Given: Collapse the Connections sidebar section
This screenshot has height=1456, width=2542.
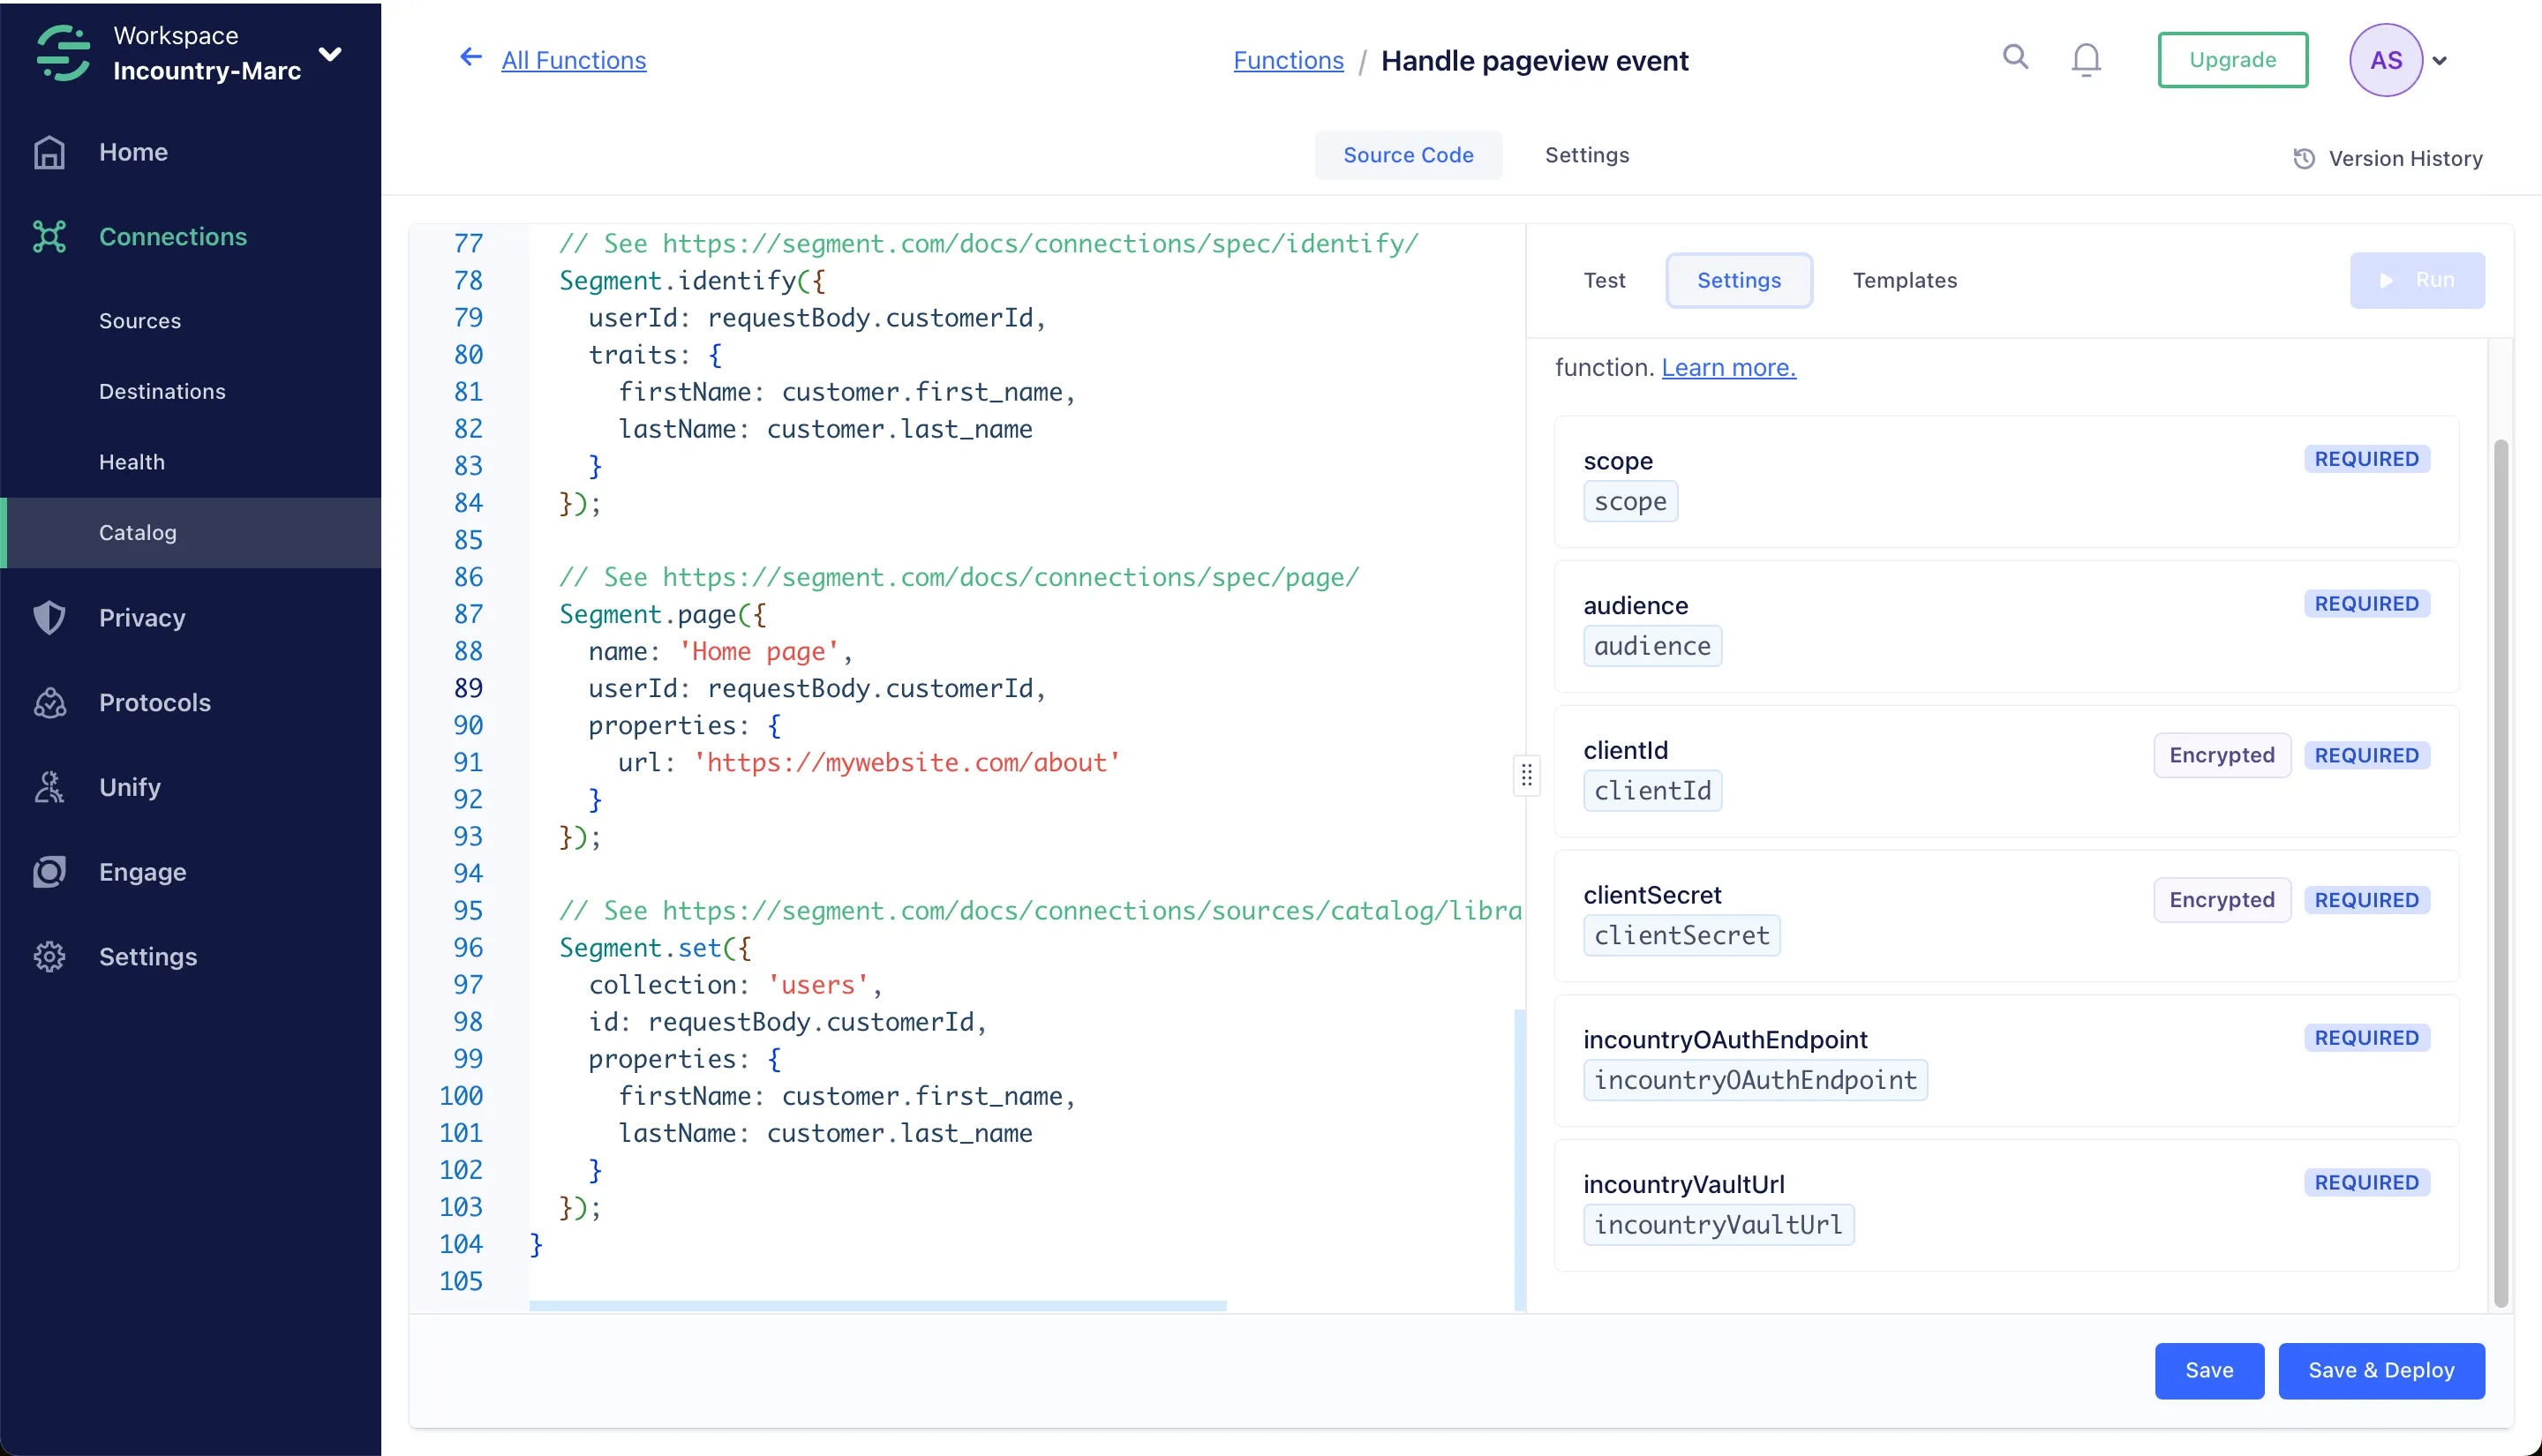Looking at the screenshot, I should click(172, 237).
